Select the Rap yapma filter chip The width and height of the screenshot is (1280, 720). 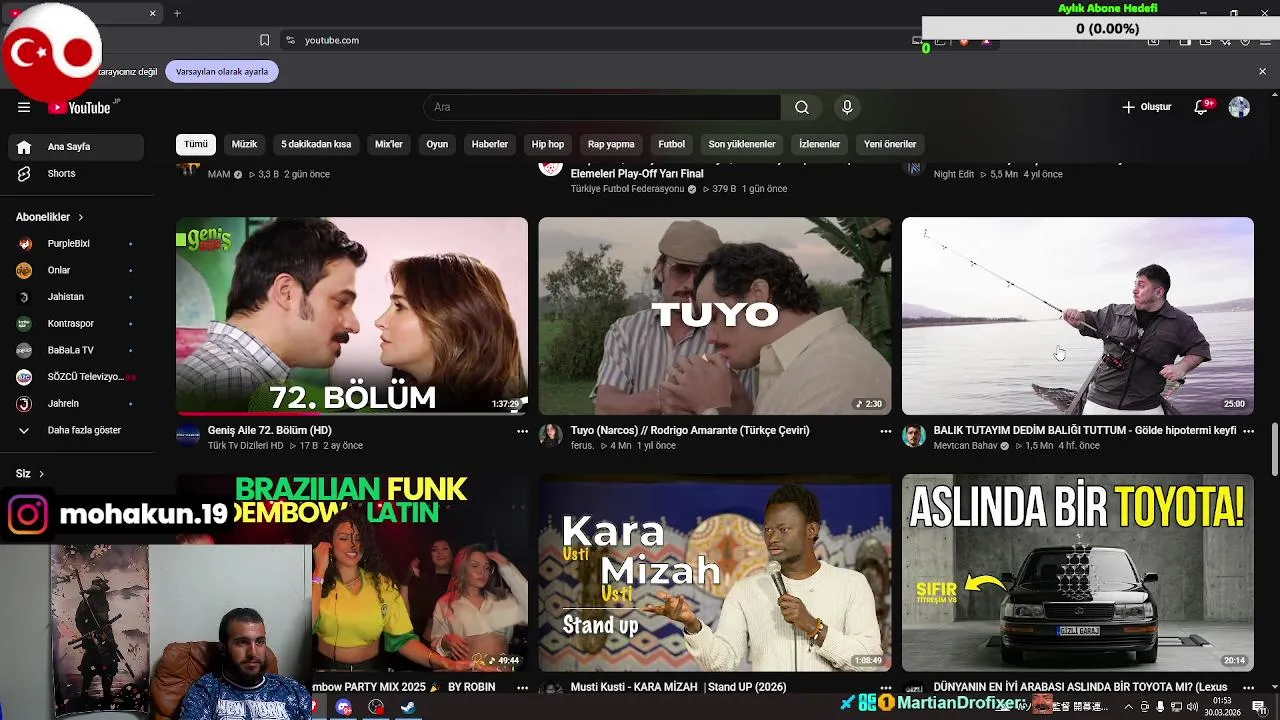[611, 144]
